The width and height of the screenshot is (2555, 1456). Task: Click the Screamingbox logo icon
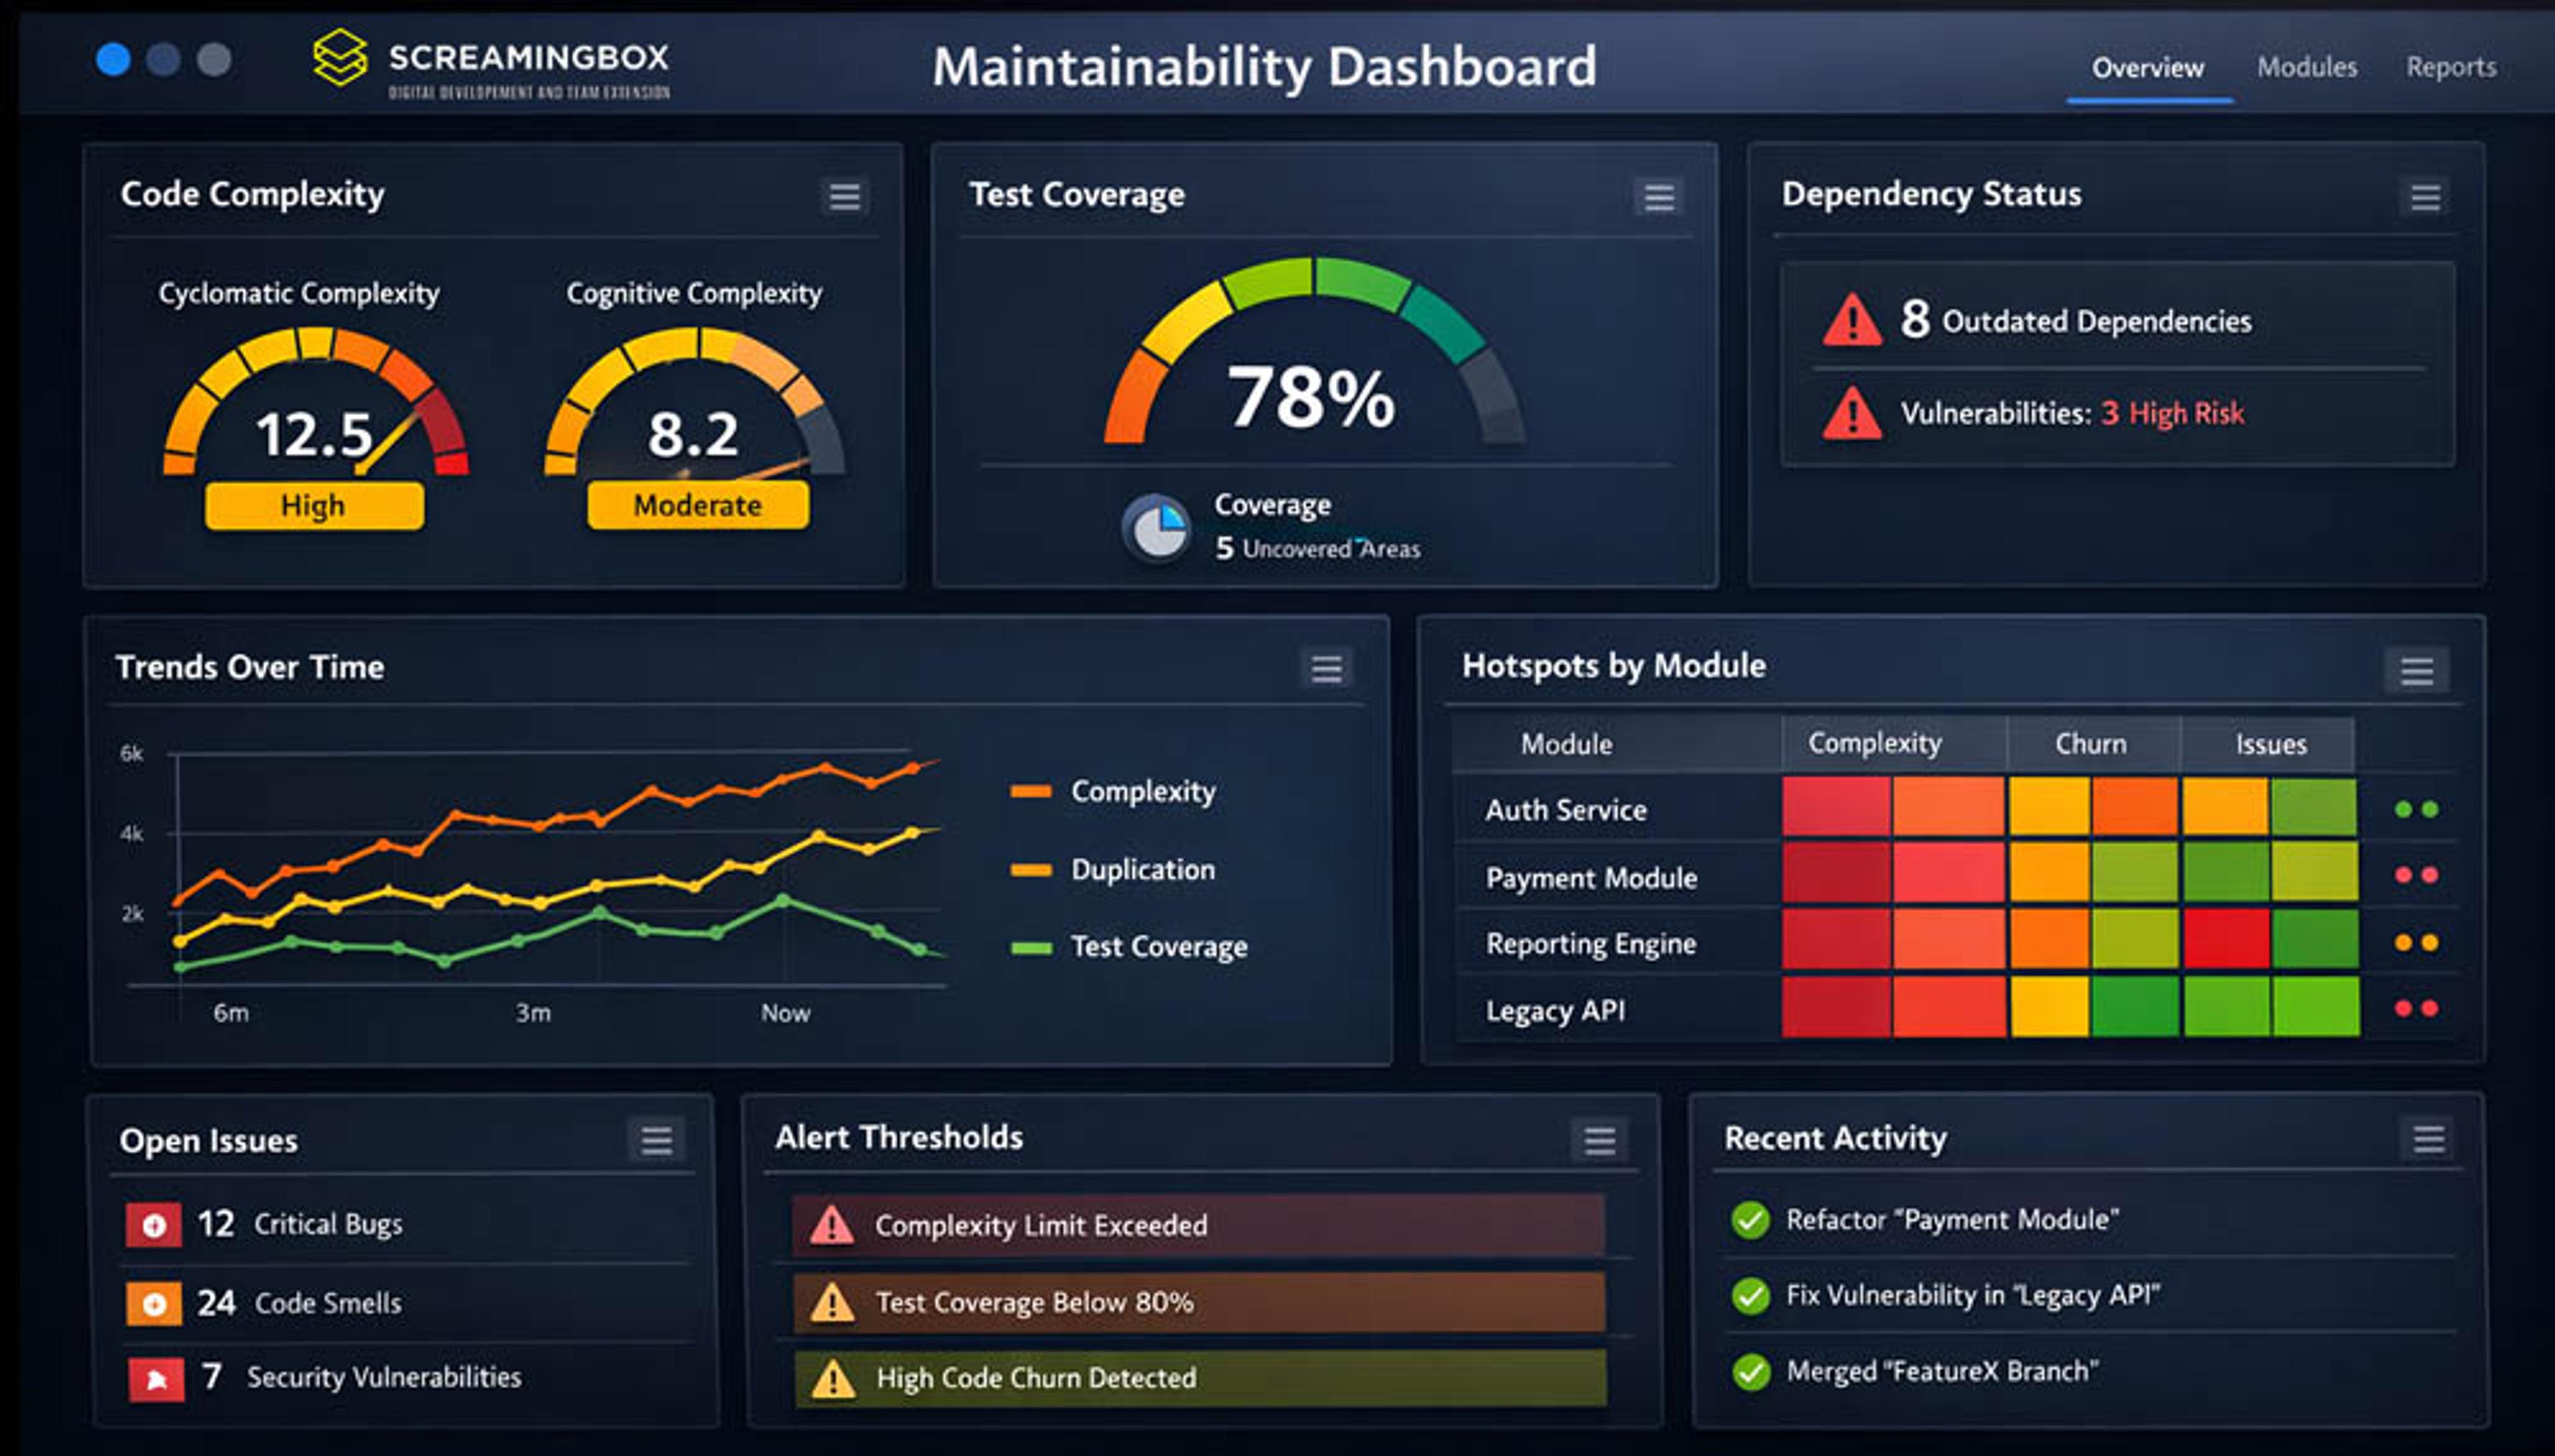pos(340,57)
